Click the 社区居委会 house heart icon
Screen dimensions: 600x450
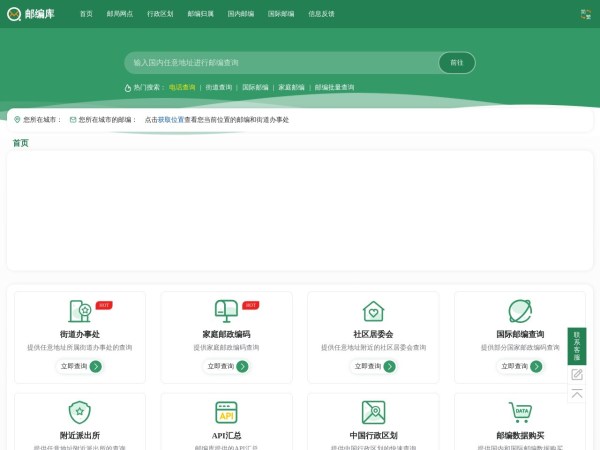pos(373,311)
